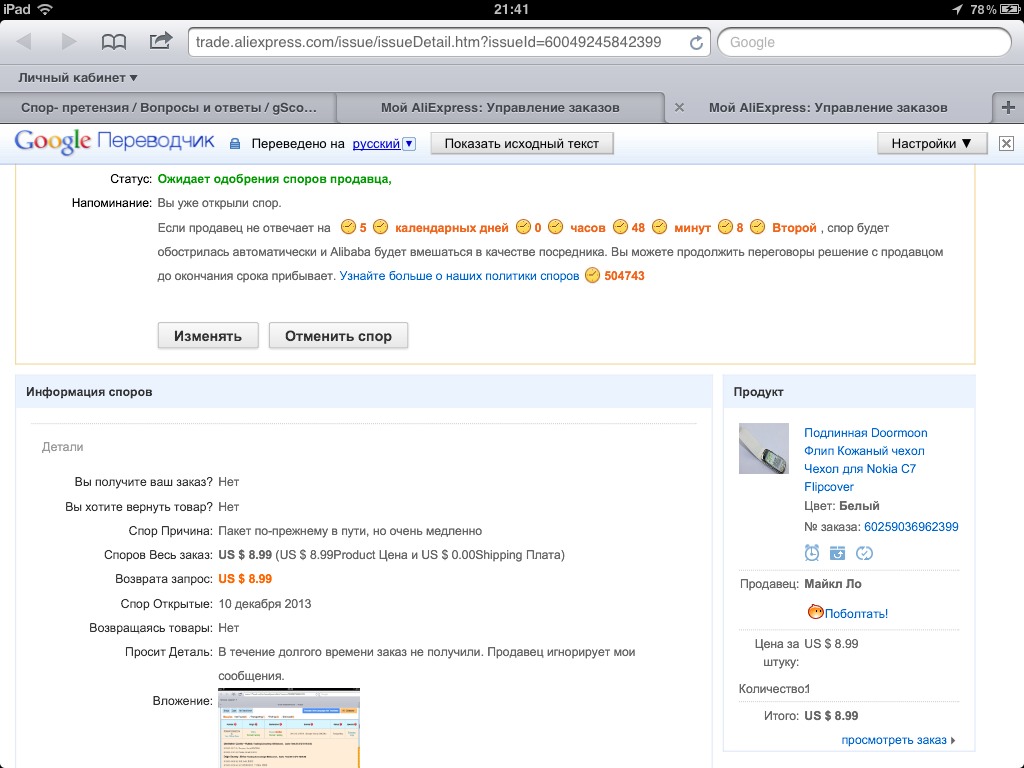Screen dimensions: 1024x768
Task: Click the Цвет: Белый color text
Action: 842,506
